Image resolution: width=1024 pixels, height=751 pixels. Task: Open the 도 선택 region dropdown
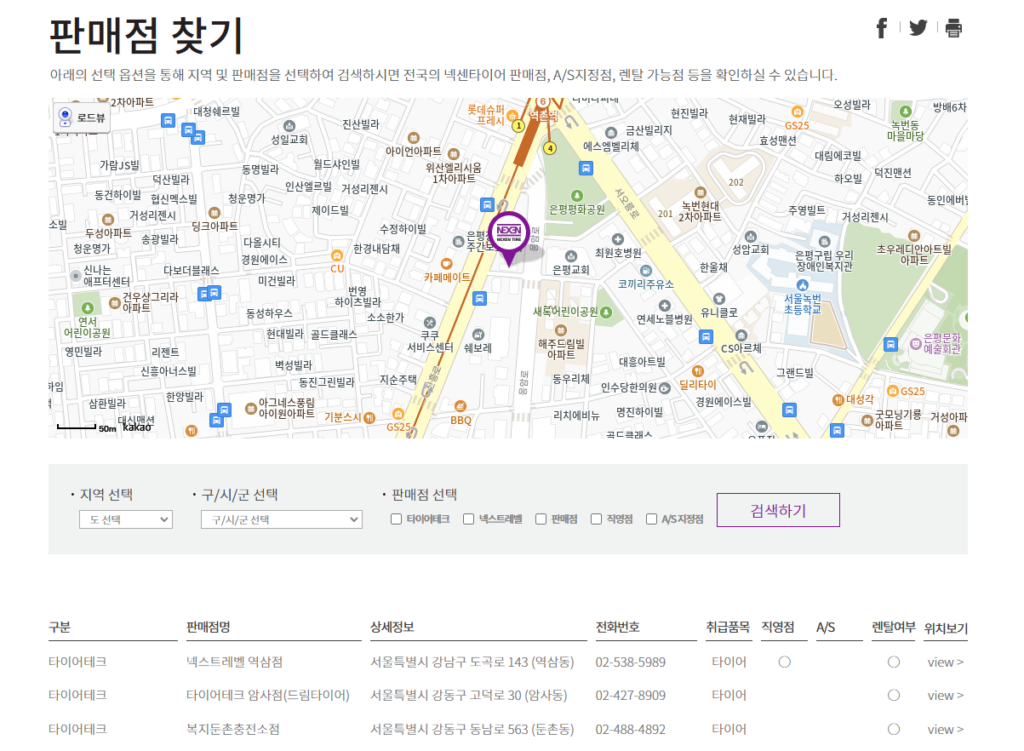point(125,519)
